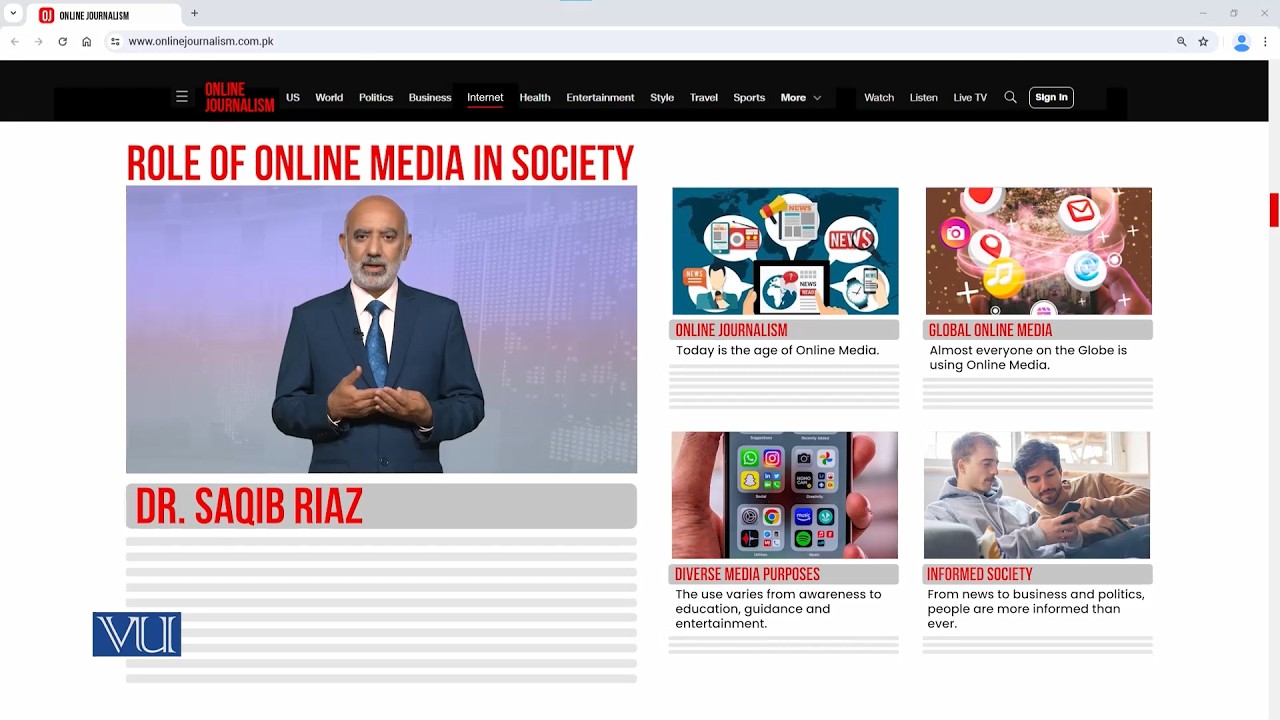Open site information icon in address bar
This screenshot has width=1280, height=720.
click(x=115, y=41)
